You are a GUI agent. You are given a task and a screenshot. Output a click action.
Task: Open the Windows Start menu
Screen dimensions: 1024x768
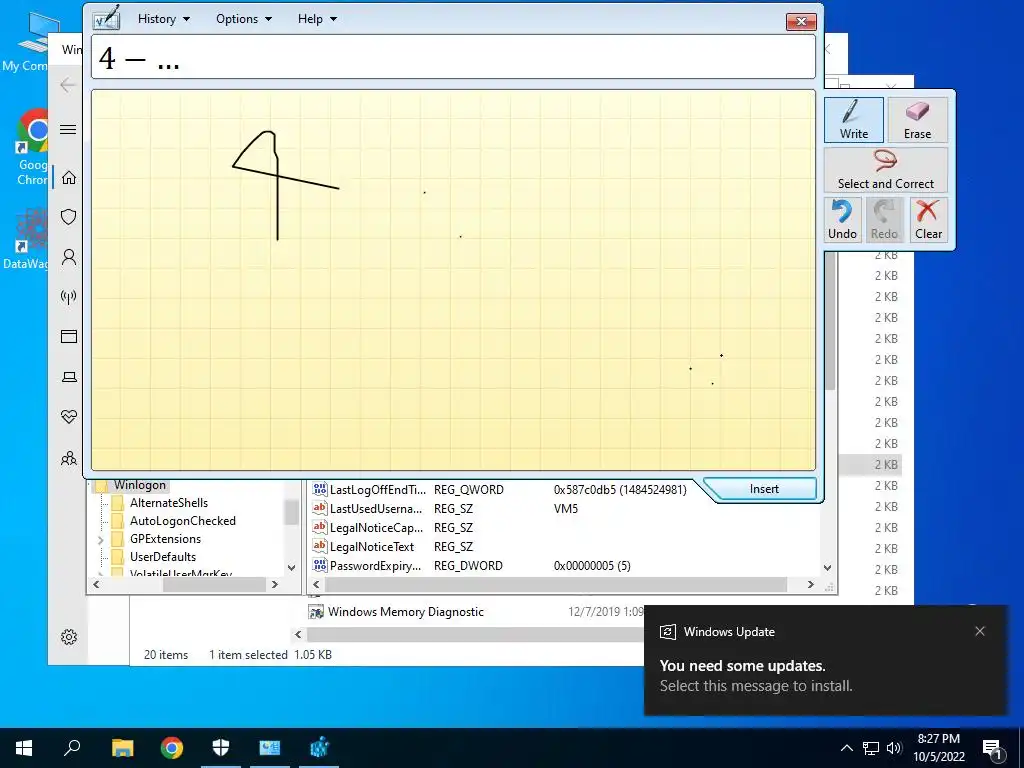[x=24, y=748]
